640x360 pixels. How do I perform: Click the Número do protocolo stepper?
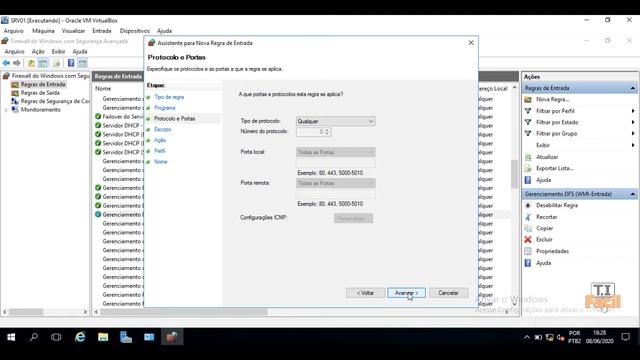(327, 132)
